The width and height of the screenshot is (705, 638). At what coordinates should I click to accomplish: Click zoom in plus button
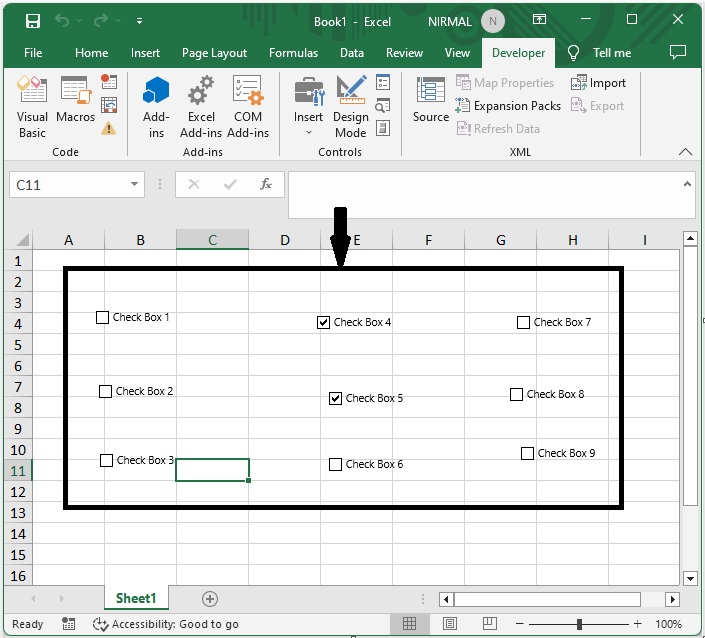tap(637, 624)
